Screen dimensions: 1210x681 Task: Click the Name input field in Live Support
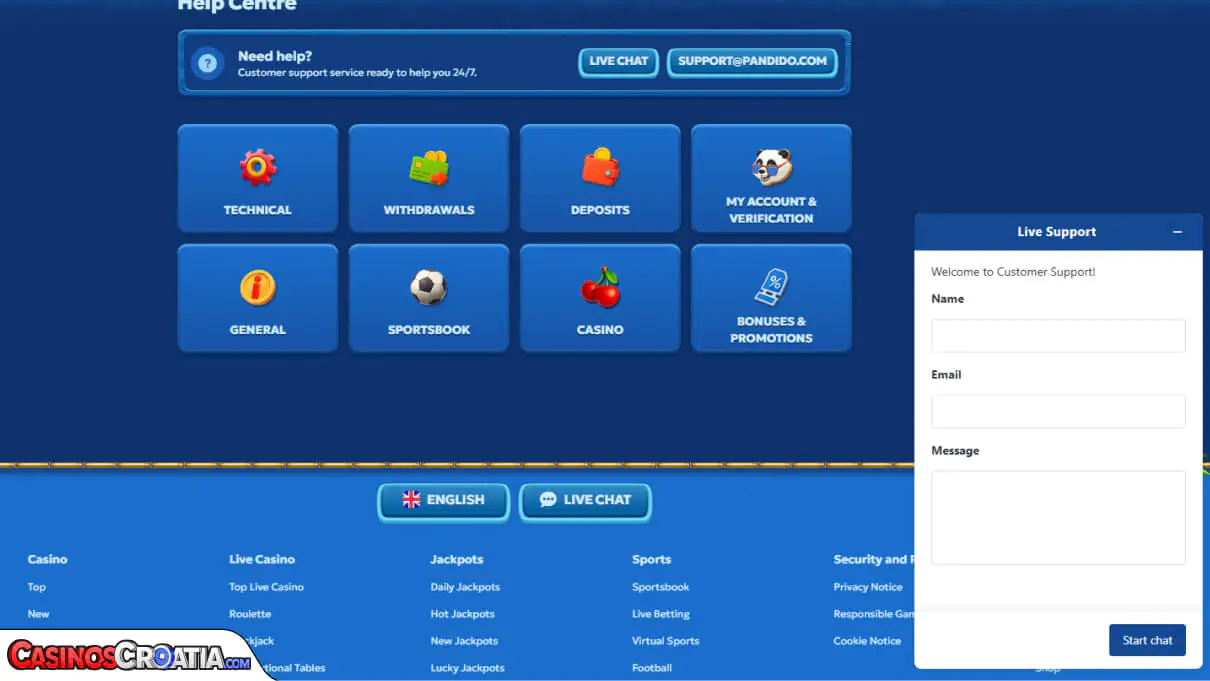pos(1058,336)
